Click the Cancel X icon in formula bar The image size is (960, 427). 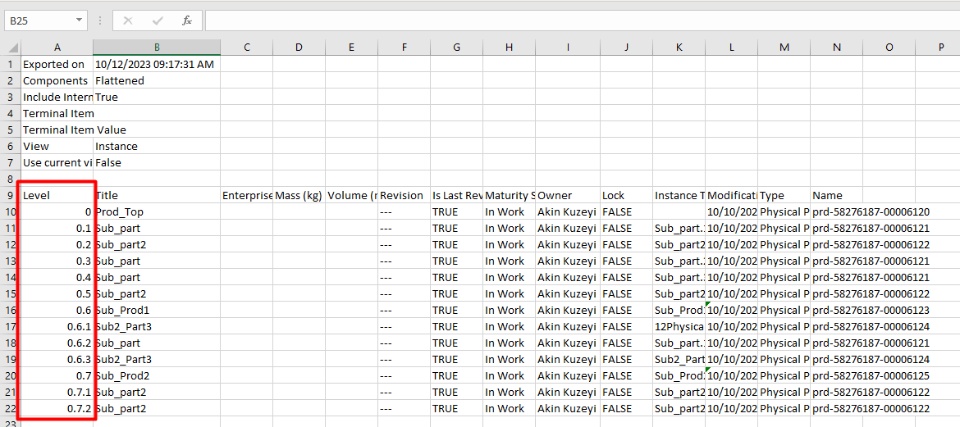128,20
